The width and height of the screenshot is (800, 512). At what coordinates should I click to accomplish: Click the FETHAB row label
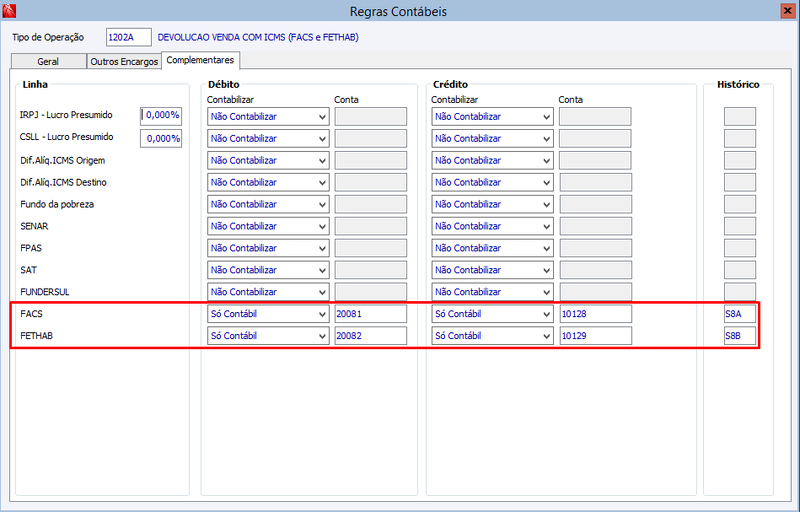[36, 336]
